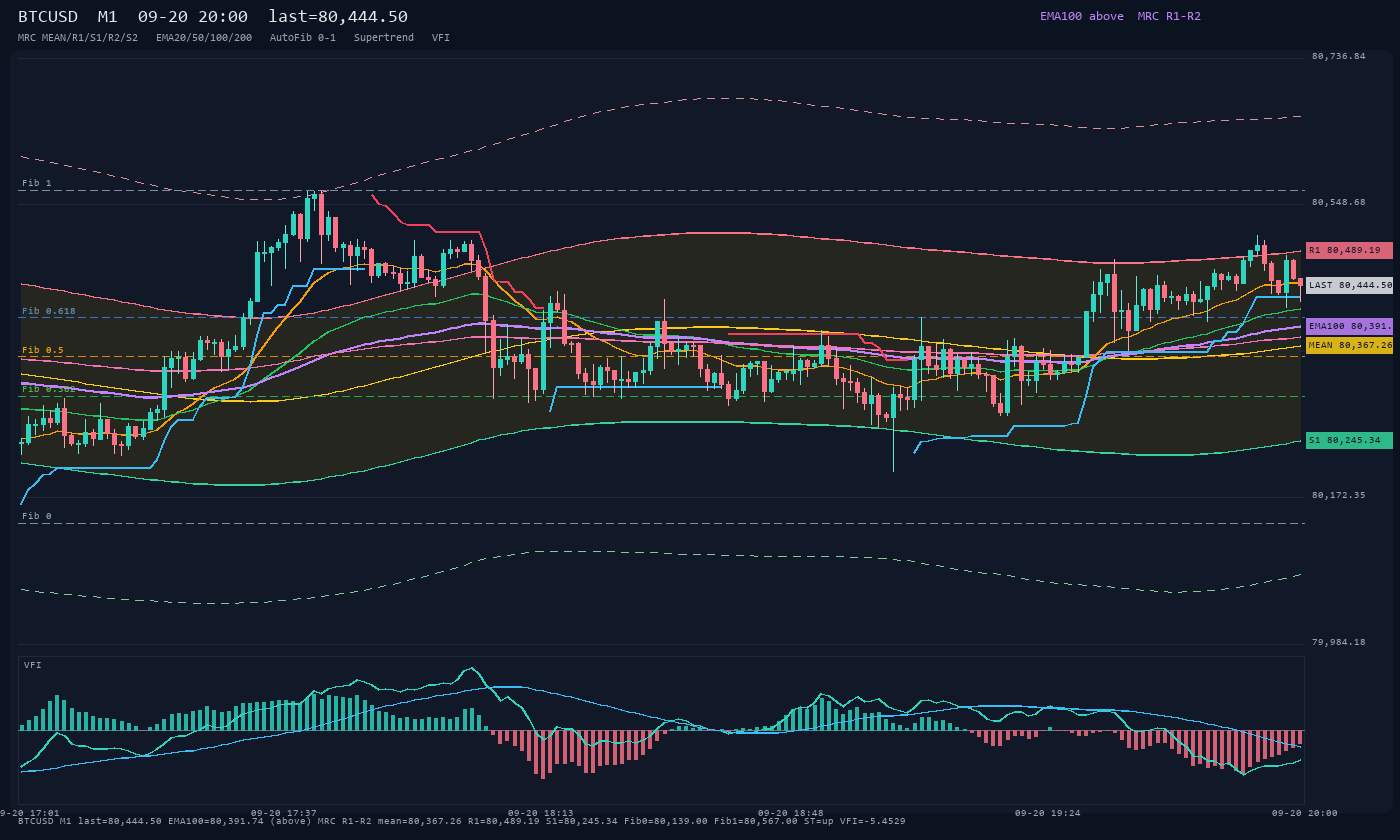Click the purple EMA100 price tag
This screenshot has height=840, width=1400.
pyautogui.click(x=1349, y=326)
